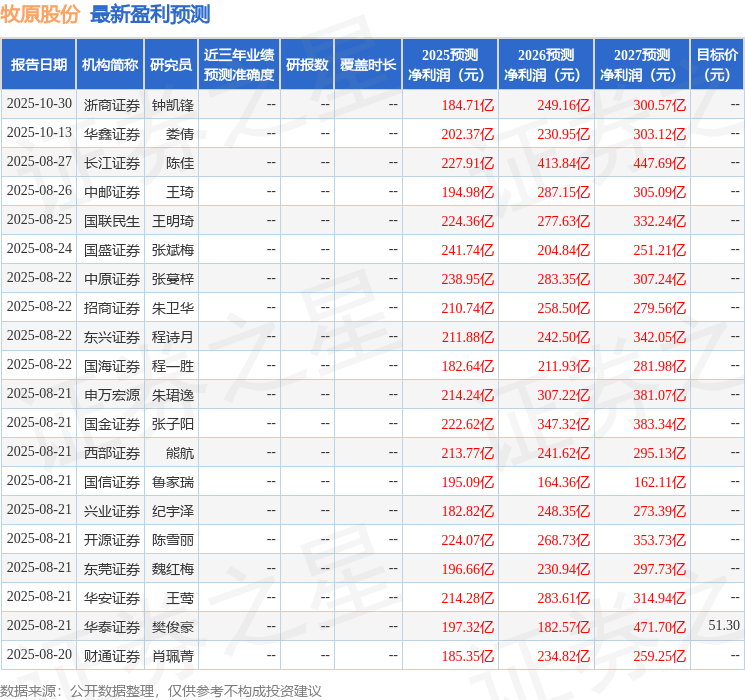Viewport: 745px width, 700px height.
Task: Select the 国盛证券 institution cell
Action: click(x=112, y=250)
